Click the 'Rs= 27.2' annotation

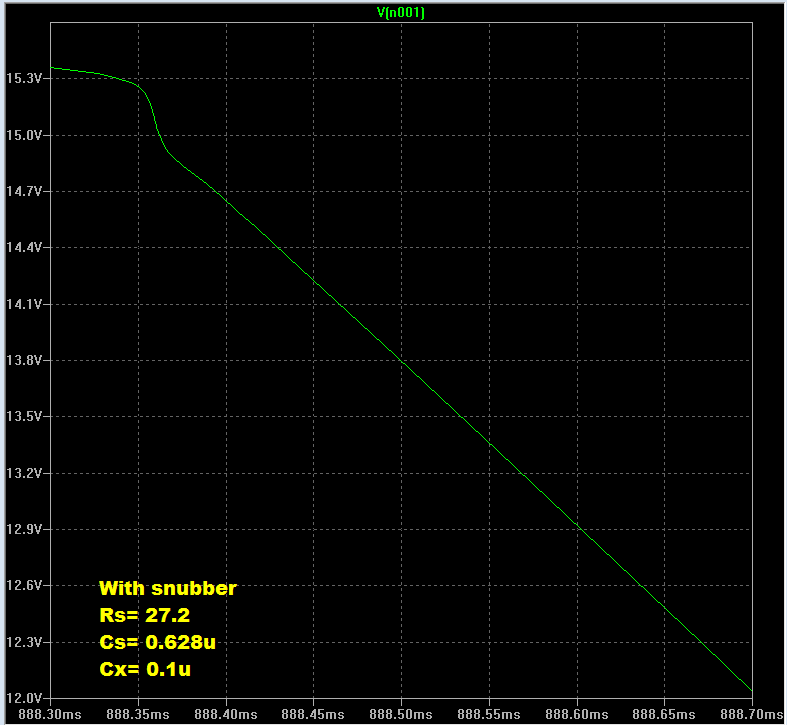point(145,616)
